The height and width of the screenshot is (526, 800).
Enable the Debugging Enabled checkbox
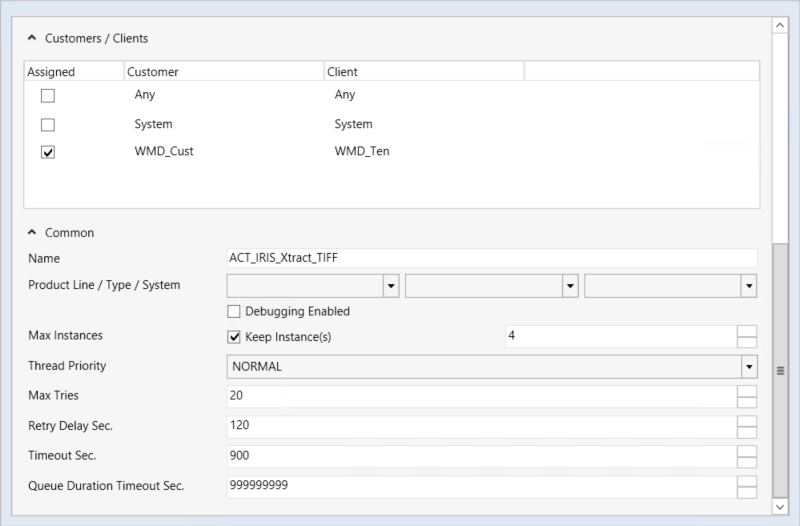coord(235,311)
